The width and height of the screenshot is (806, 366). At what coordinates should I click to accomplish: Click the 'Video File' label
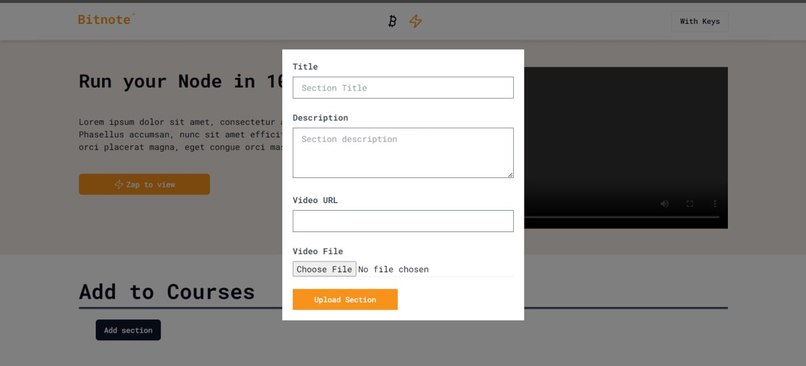(x=318, y=251)
